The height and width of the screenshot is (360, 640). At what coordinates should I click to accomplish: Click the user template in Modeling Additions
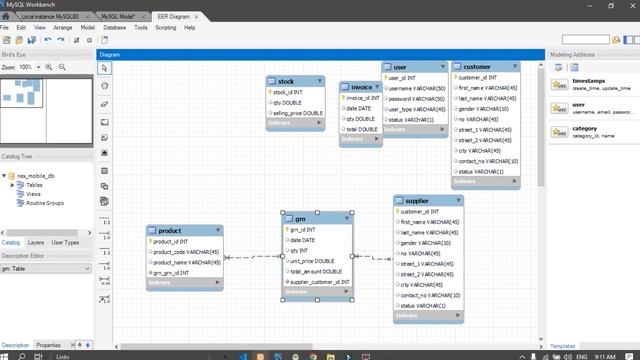(593, 108)
